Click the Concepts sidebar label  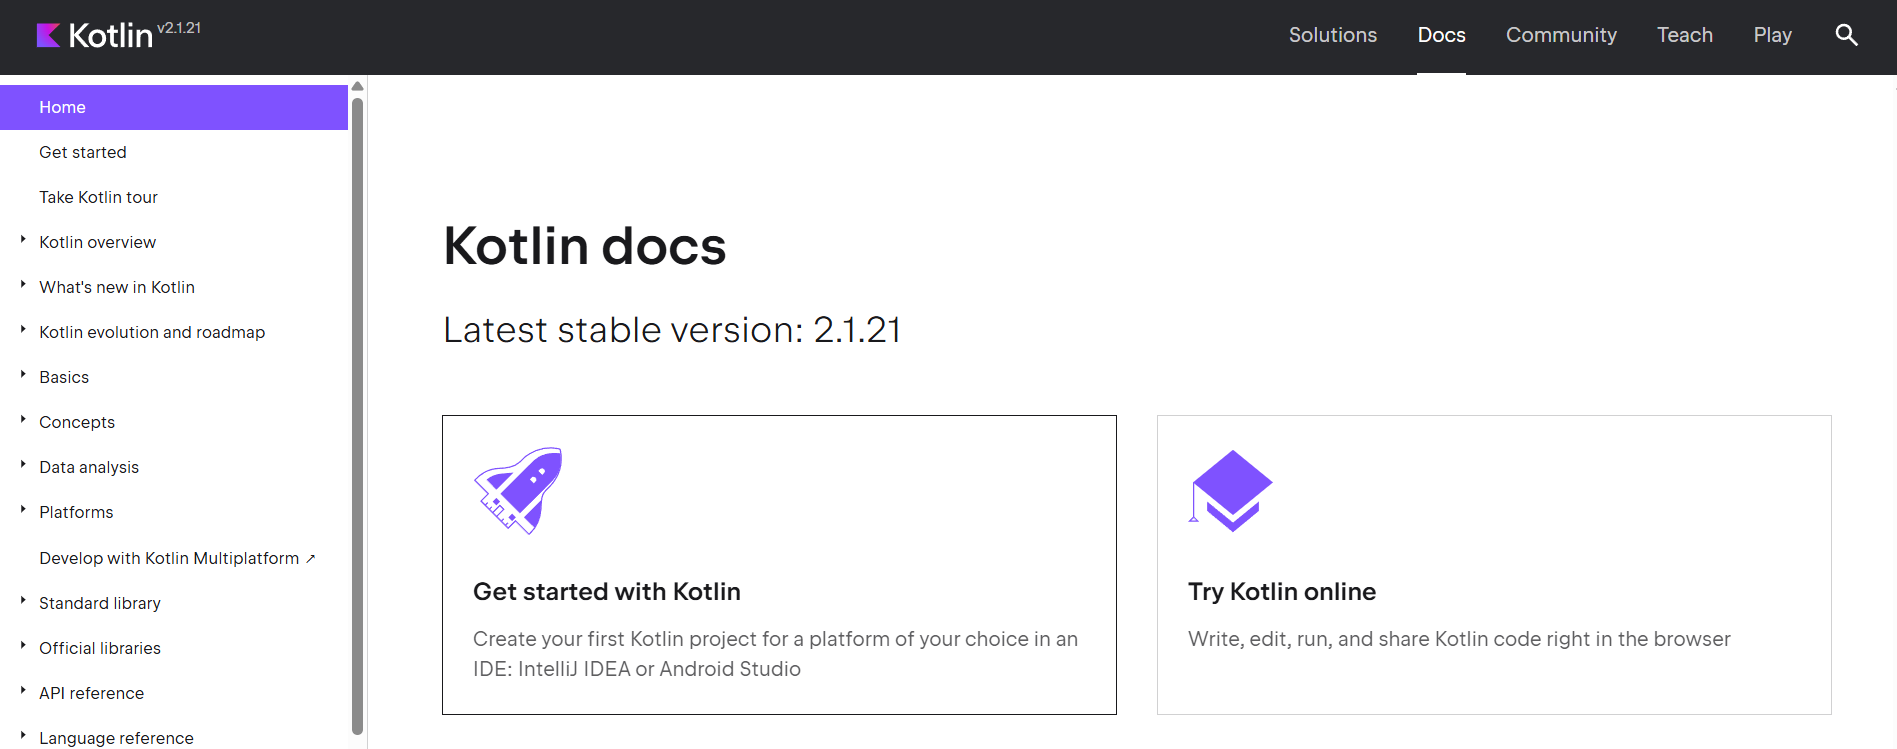click(77, 422)
